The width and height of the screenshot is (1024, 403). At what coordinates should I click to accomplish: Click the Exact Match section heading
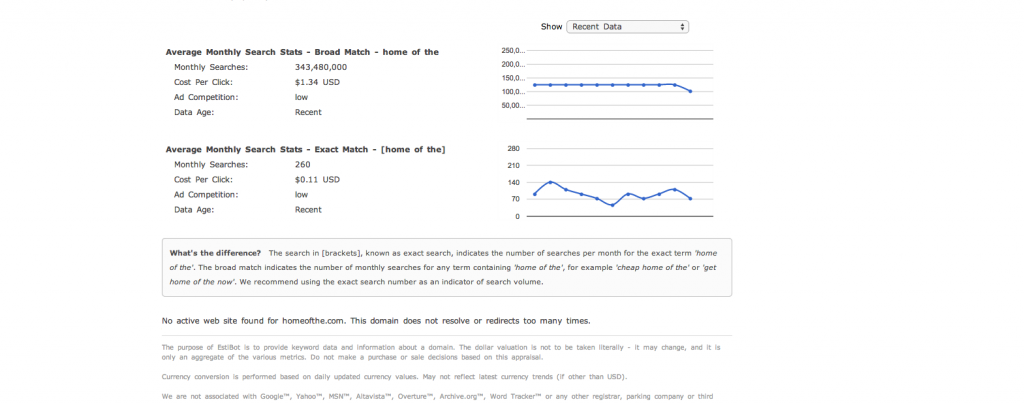click(x=306, y=150)
